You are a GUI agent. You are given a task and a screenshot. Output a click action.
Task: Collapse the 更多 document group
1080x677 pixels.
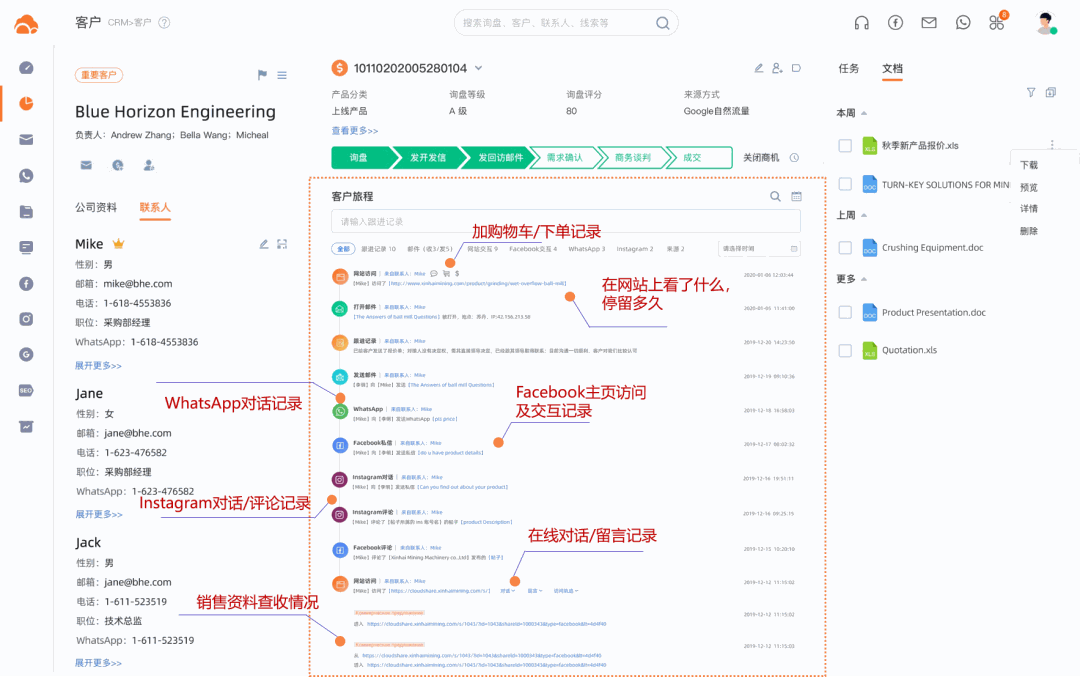pos(864,279)
